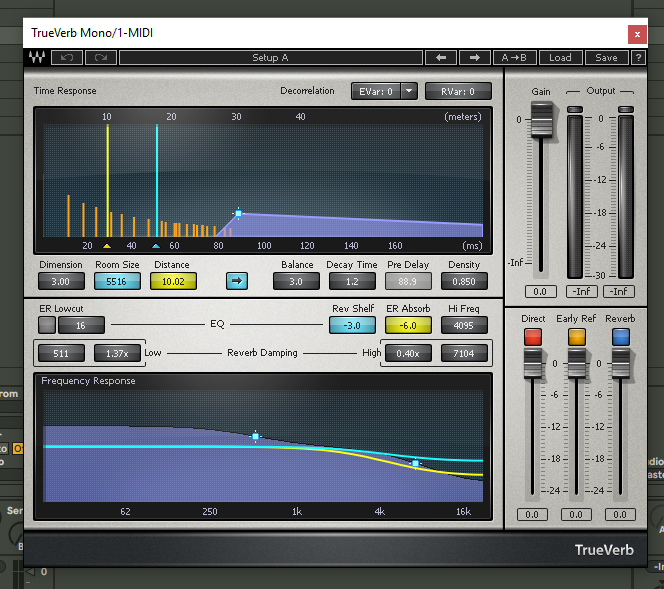
Task: Click the low damping node in Frequency Response
Action: 255,436
